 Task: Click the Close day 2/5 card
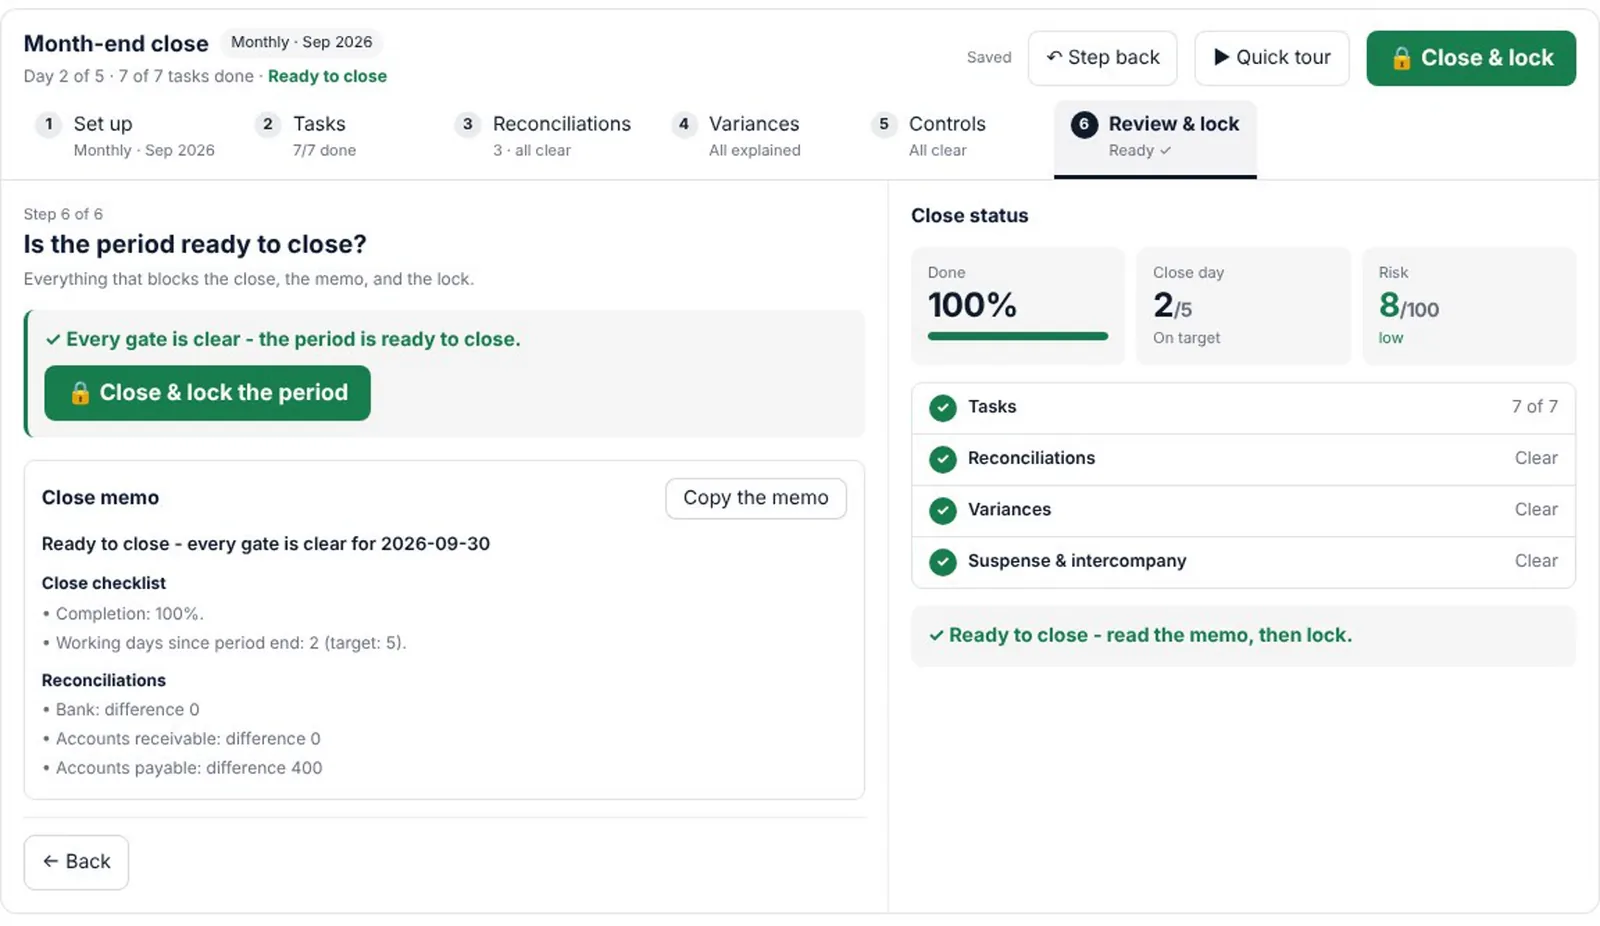[x=1243, y=306]
